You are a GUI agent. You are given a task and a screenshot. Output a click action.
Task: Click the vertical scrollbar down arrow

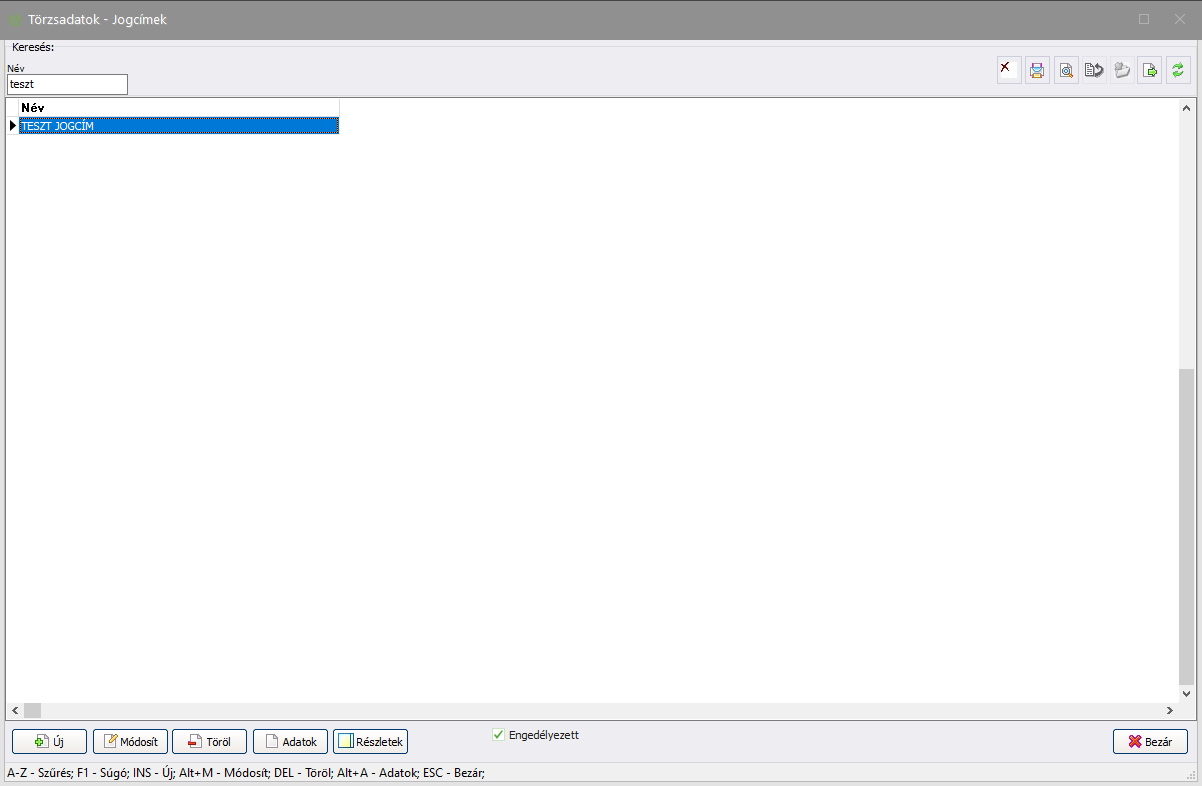tap(1187, 693)
